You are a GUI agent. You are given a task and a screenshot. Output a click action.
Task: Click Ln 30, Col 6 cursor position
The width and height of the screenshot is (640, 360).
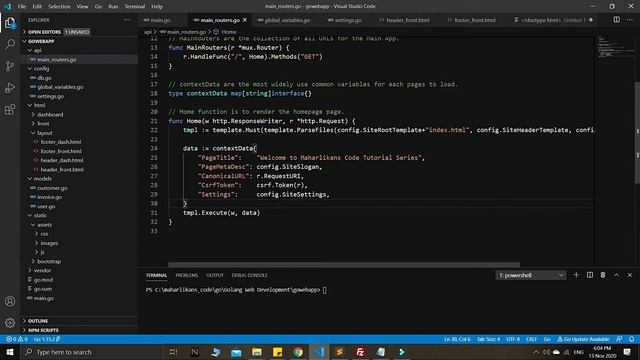pos(457,339)
